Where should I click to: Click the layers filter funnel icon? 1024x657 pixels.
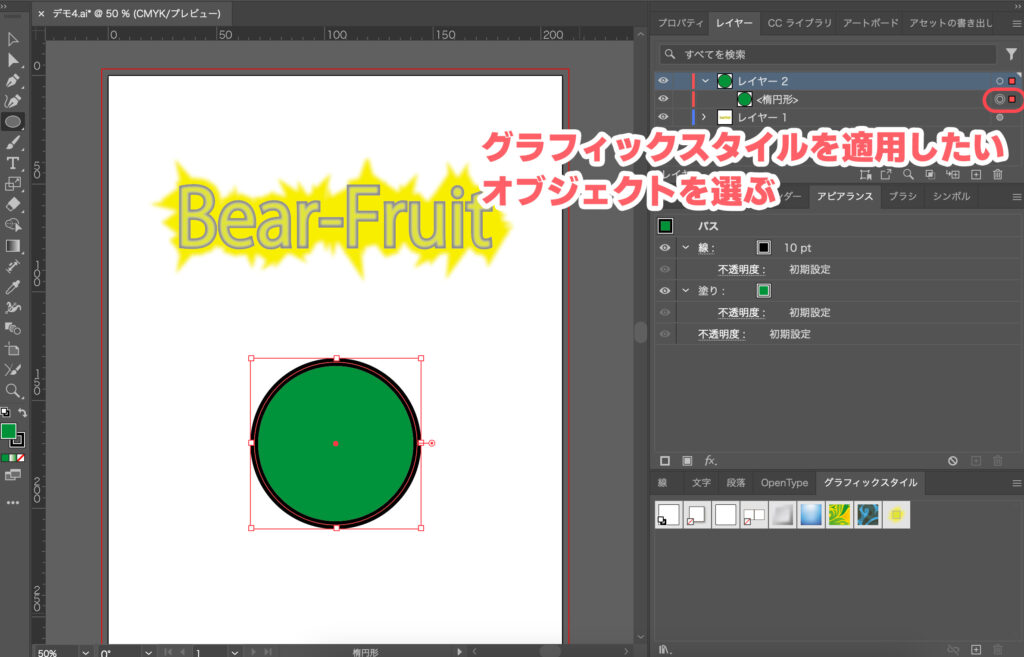pos(1010,54)
